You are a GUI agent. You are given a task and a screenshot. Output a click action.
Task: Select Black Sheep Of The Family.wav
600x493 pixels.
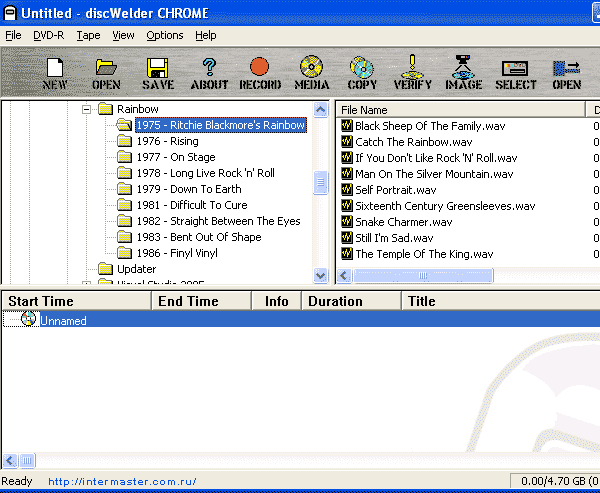[x=430, y=126]
